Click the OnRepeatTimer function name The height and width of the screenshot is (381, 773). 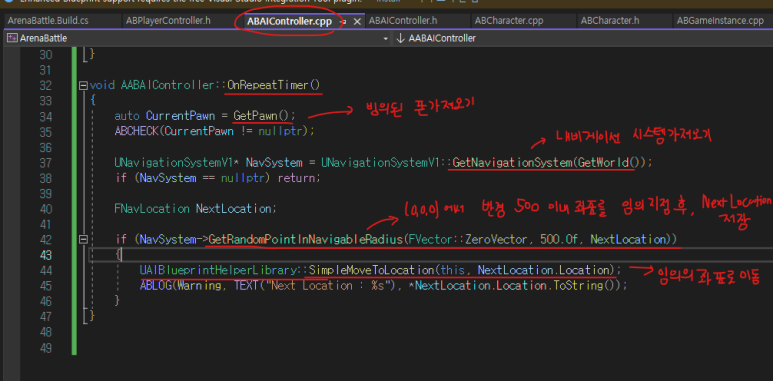(268, 85)
